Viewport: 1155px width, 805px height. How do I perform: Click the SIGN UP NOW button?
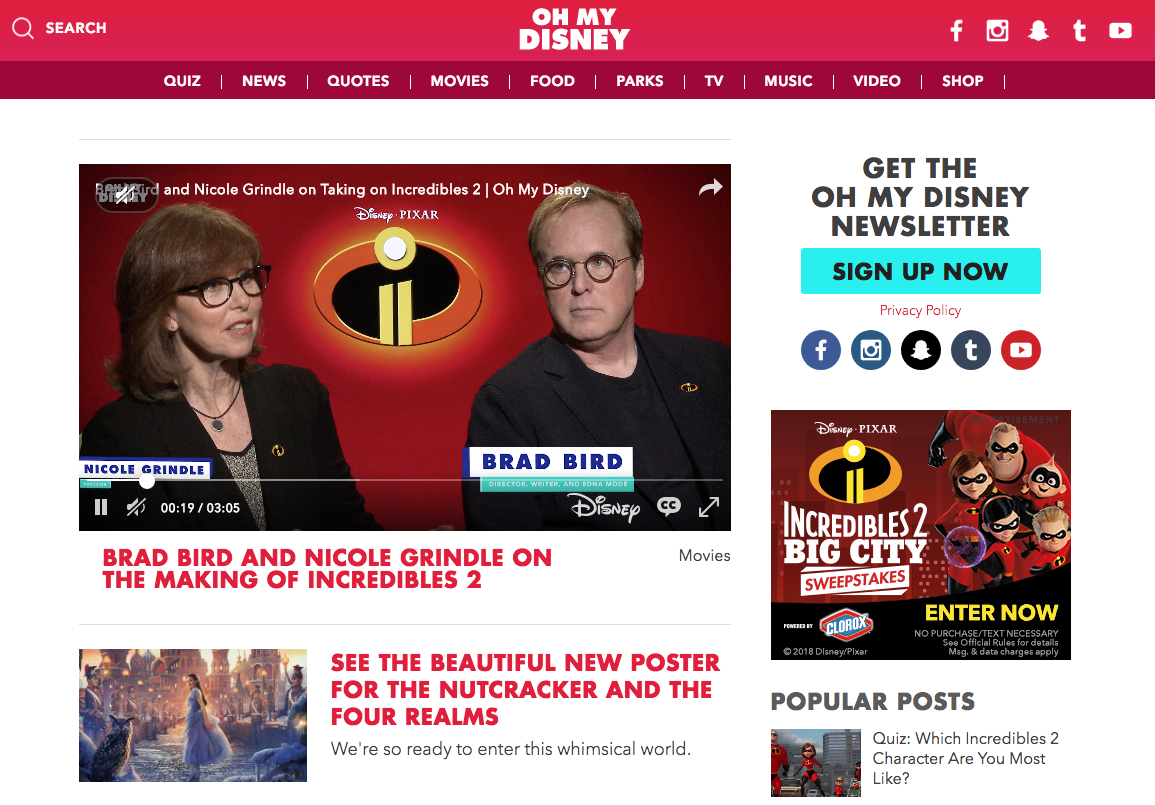pyautogui.click(x=921, y=271)
